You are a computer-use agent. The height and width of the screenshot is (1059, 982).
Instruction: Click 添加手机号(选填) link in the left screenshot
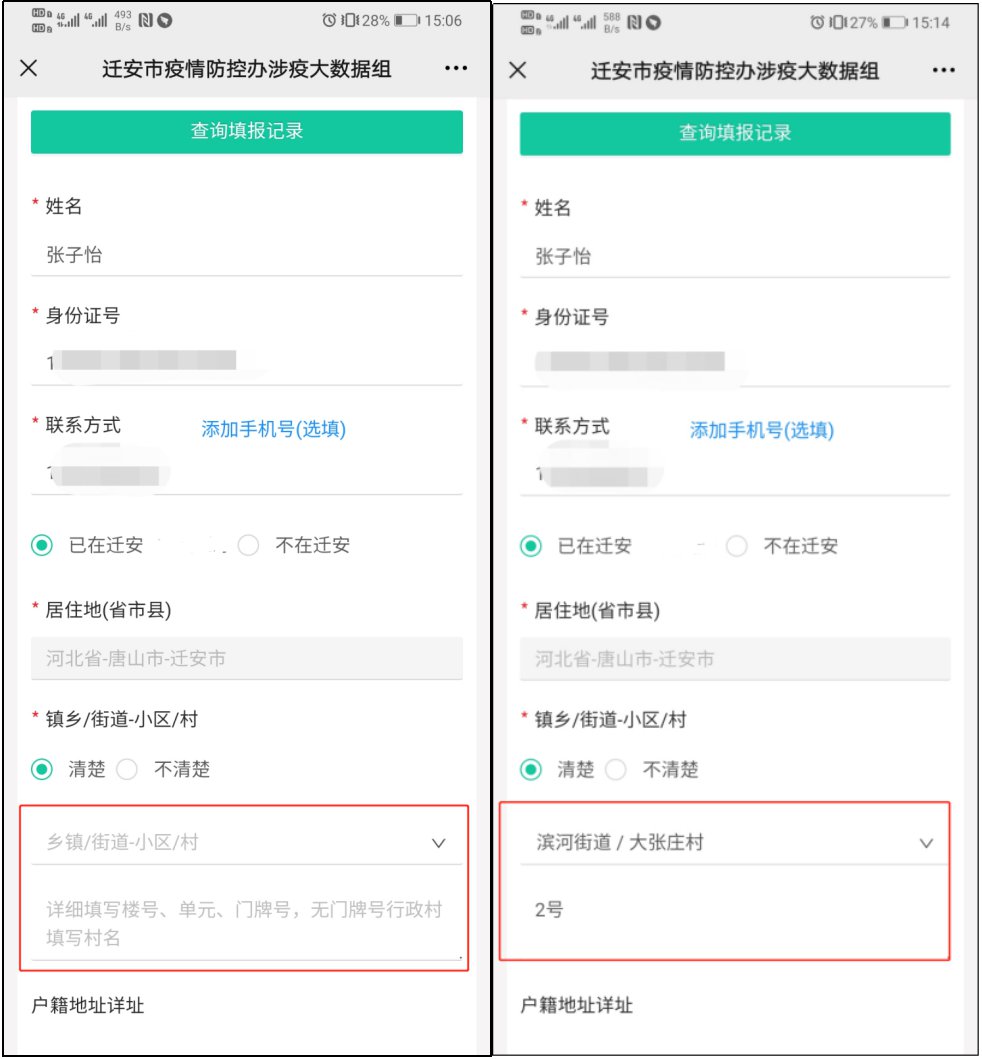pyautogui.click(x=274, y=429)
